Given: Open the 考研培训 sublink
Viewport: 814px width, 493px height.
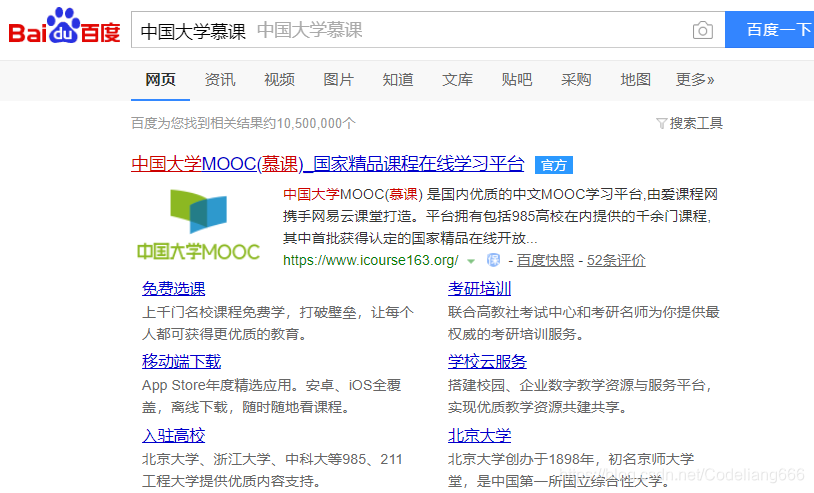Looking at the screenshot, I should point(480,289).
